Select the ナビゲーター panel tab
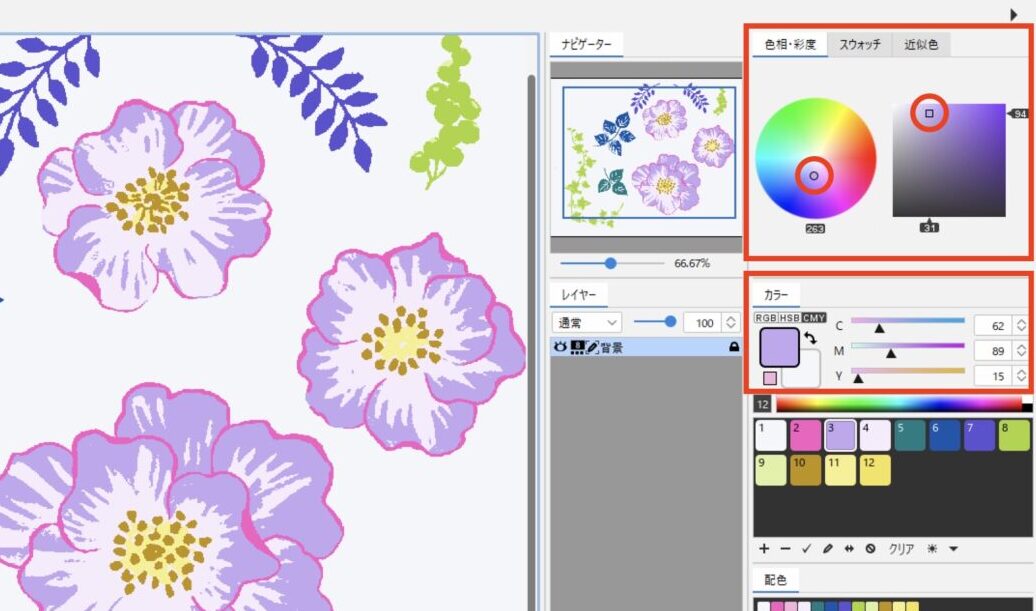This screenshot has width=1036, height=611. coord(586,44)
